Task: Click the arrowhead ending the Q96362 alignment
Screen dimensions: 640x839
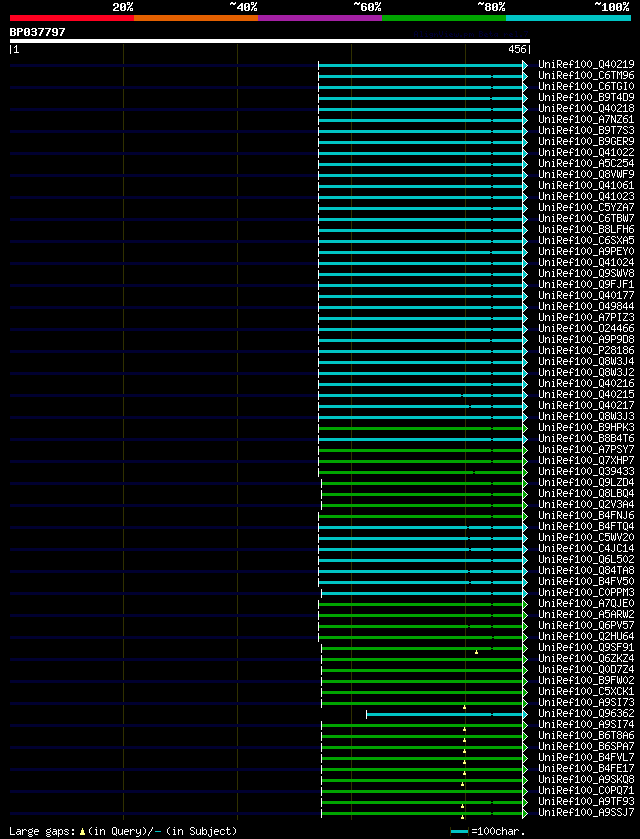Action: tap(525, 714)
